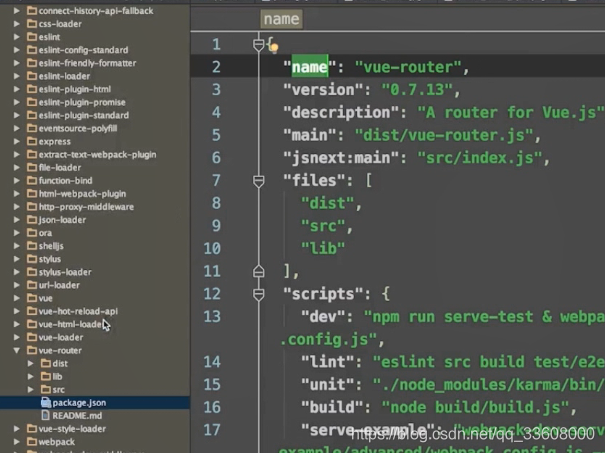Click the "node build/build.js" value
The height and width of the screenshot is (453, 605).
coord(475,407)
